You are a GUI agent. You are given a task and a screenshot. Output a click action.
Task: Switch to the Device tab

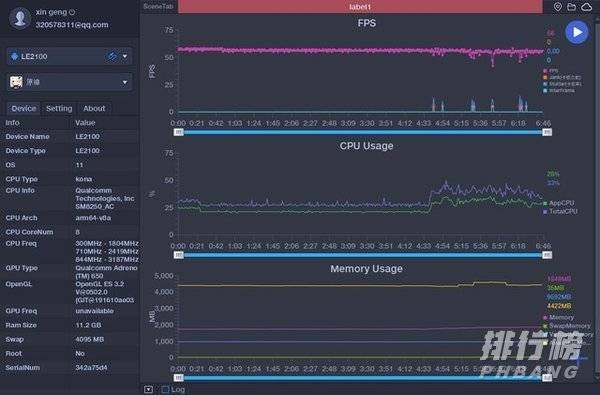(24, 108)
